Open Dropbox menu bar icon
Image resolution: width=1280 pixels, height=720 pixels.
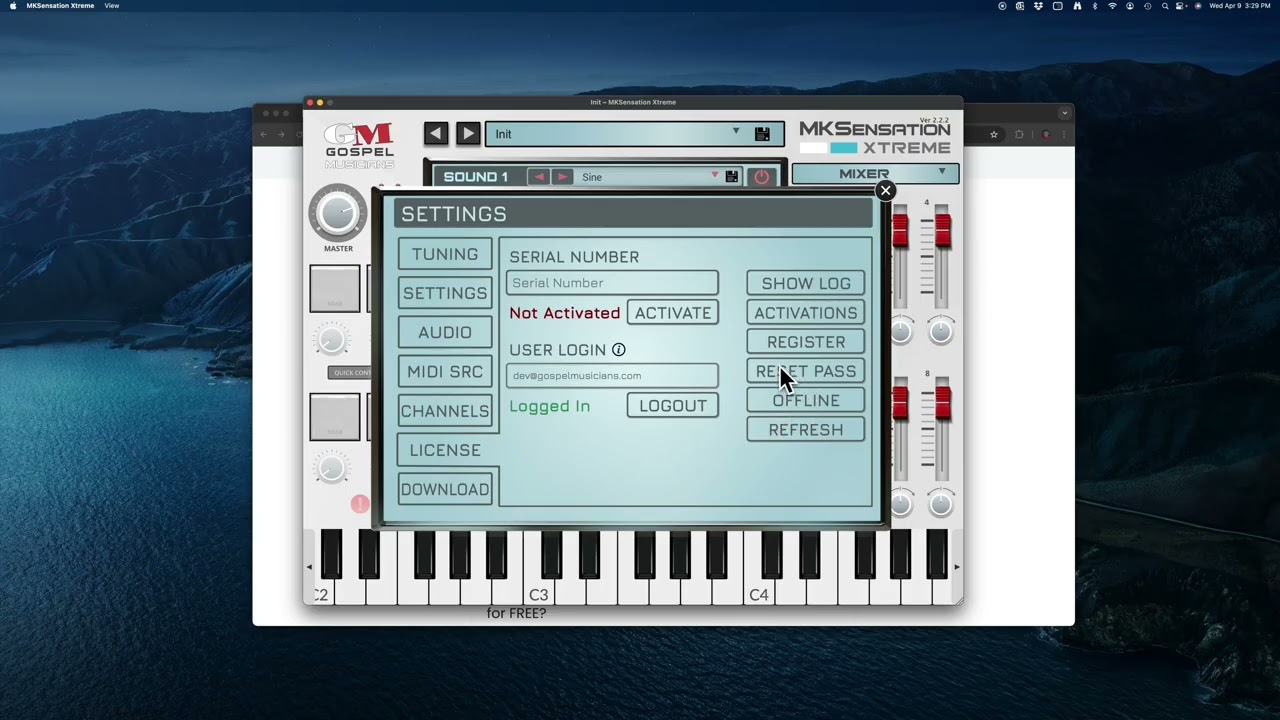[x=1038, y=6]
